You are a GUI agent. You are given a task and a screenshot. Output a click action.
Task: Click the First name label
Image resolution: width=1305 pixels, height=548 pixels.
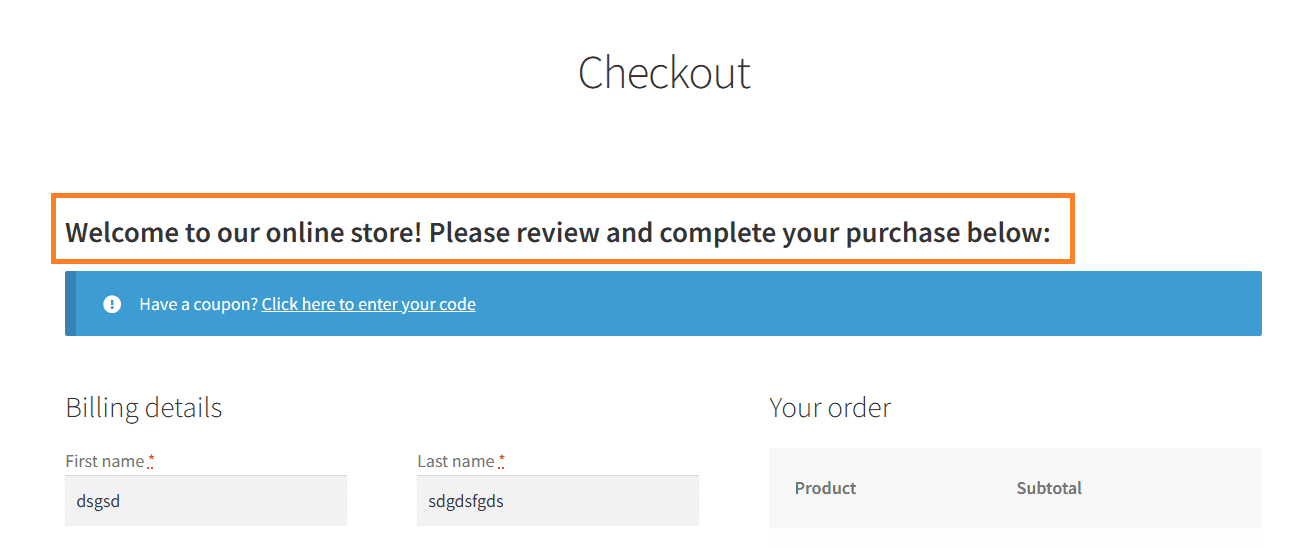(105, 461)
